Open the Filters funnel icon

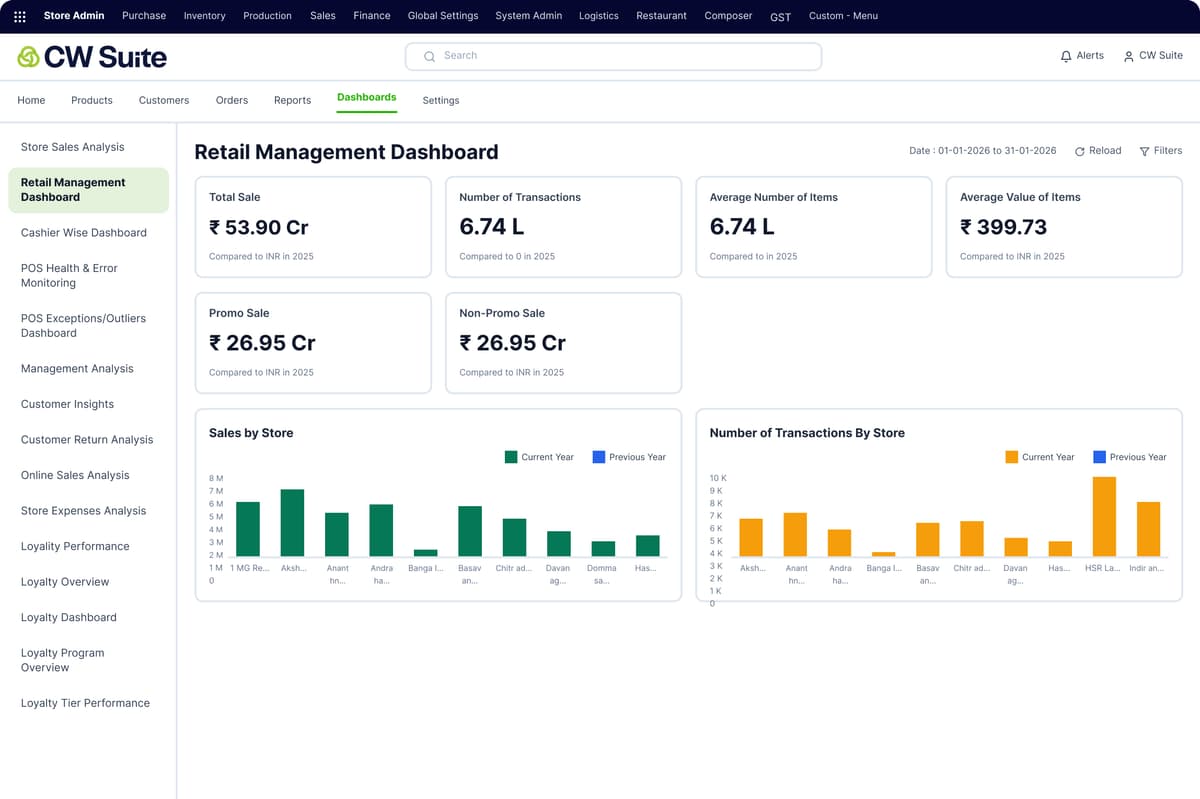pyautogui.click(x=1144, y=151)
